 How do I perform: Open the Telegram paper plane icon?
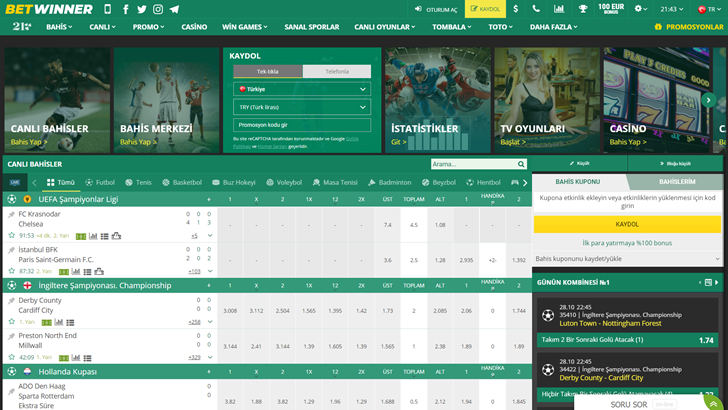(175, 9)
